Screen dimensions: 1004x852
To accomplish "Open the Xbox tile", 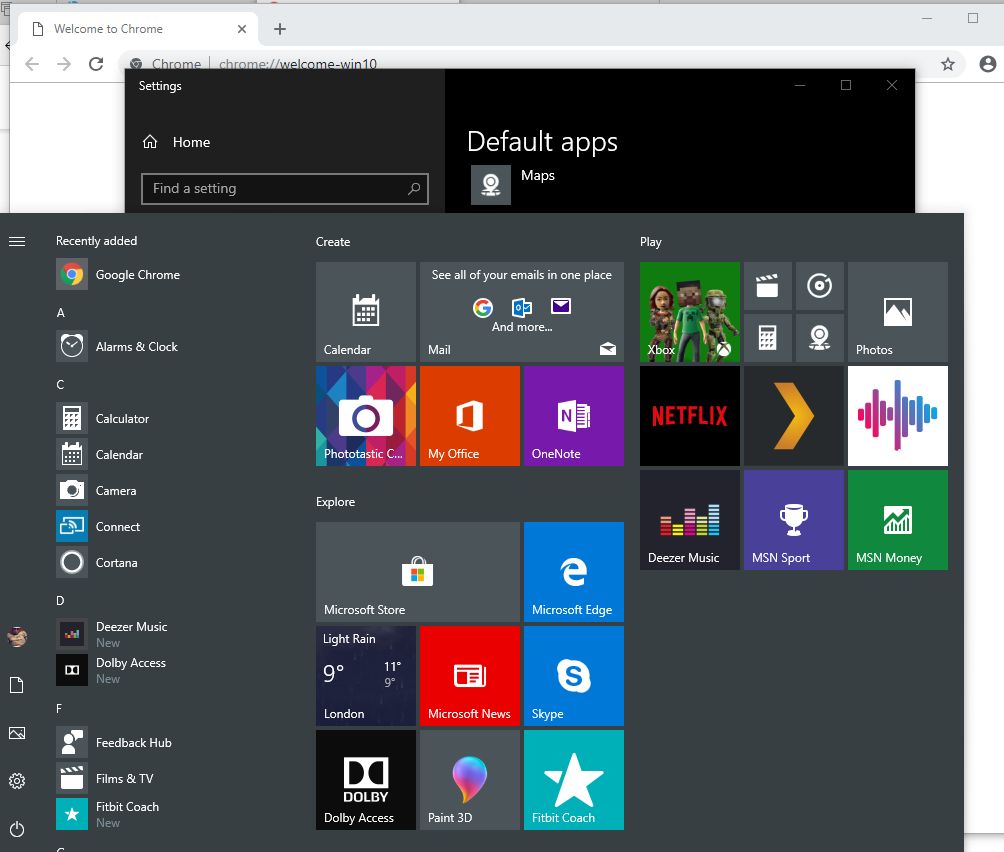I will (689, 312).
